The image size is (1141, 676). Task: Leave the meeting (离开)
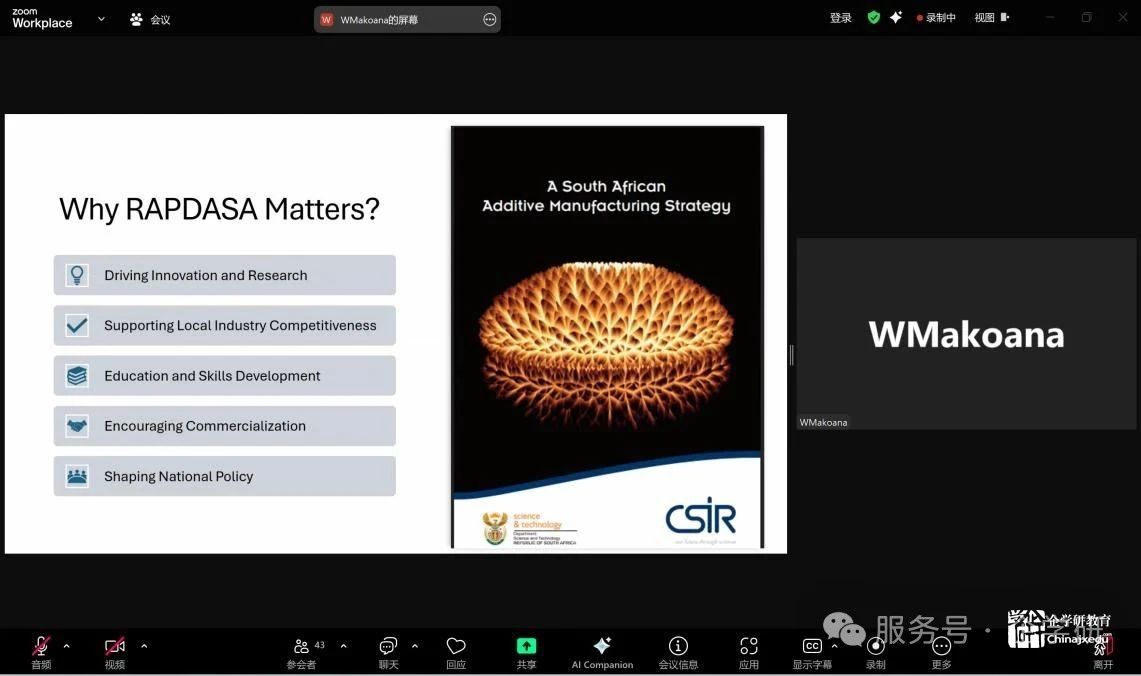[1103, 652]
